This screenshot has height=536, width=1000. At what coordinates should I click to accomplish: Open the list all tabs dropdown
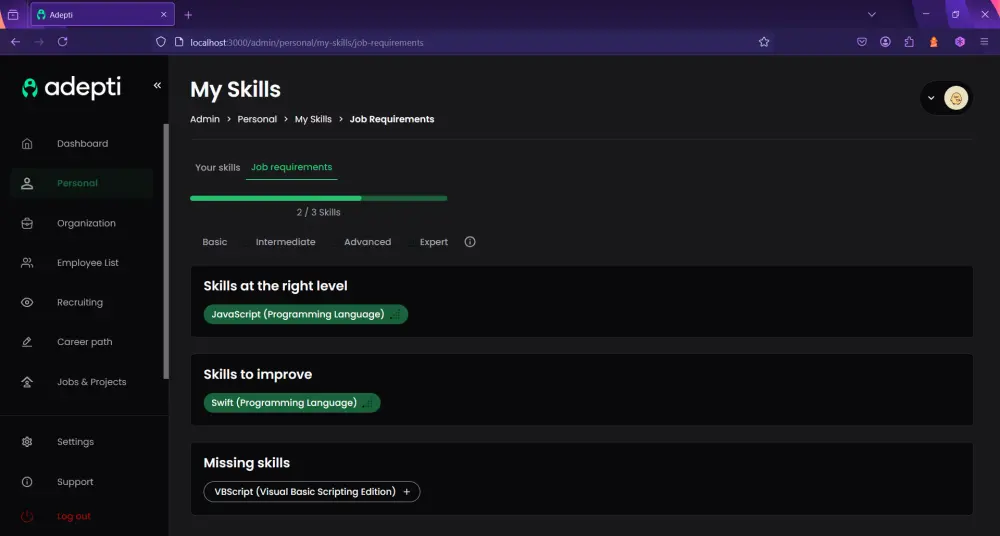tap(872, 15)
